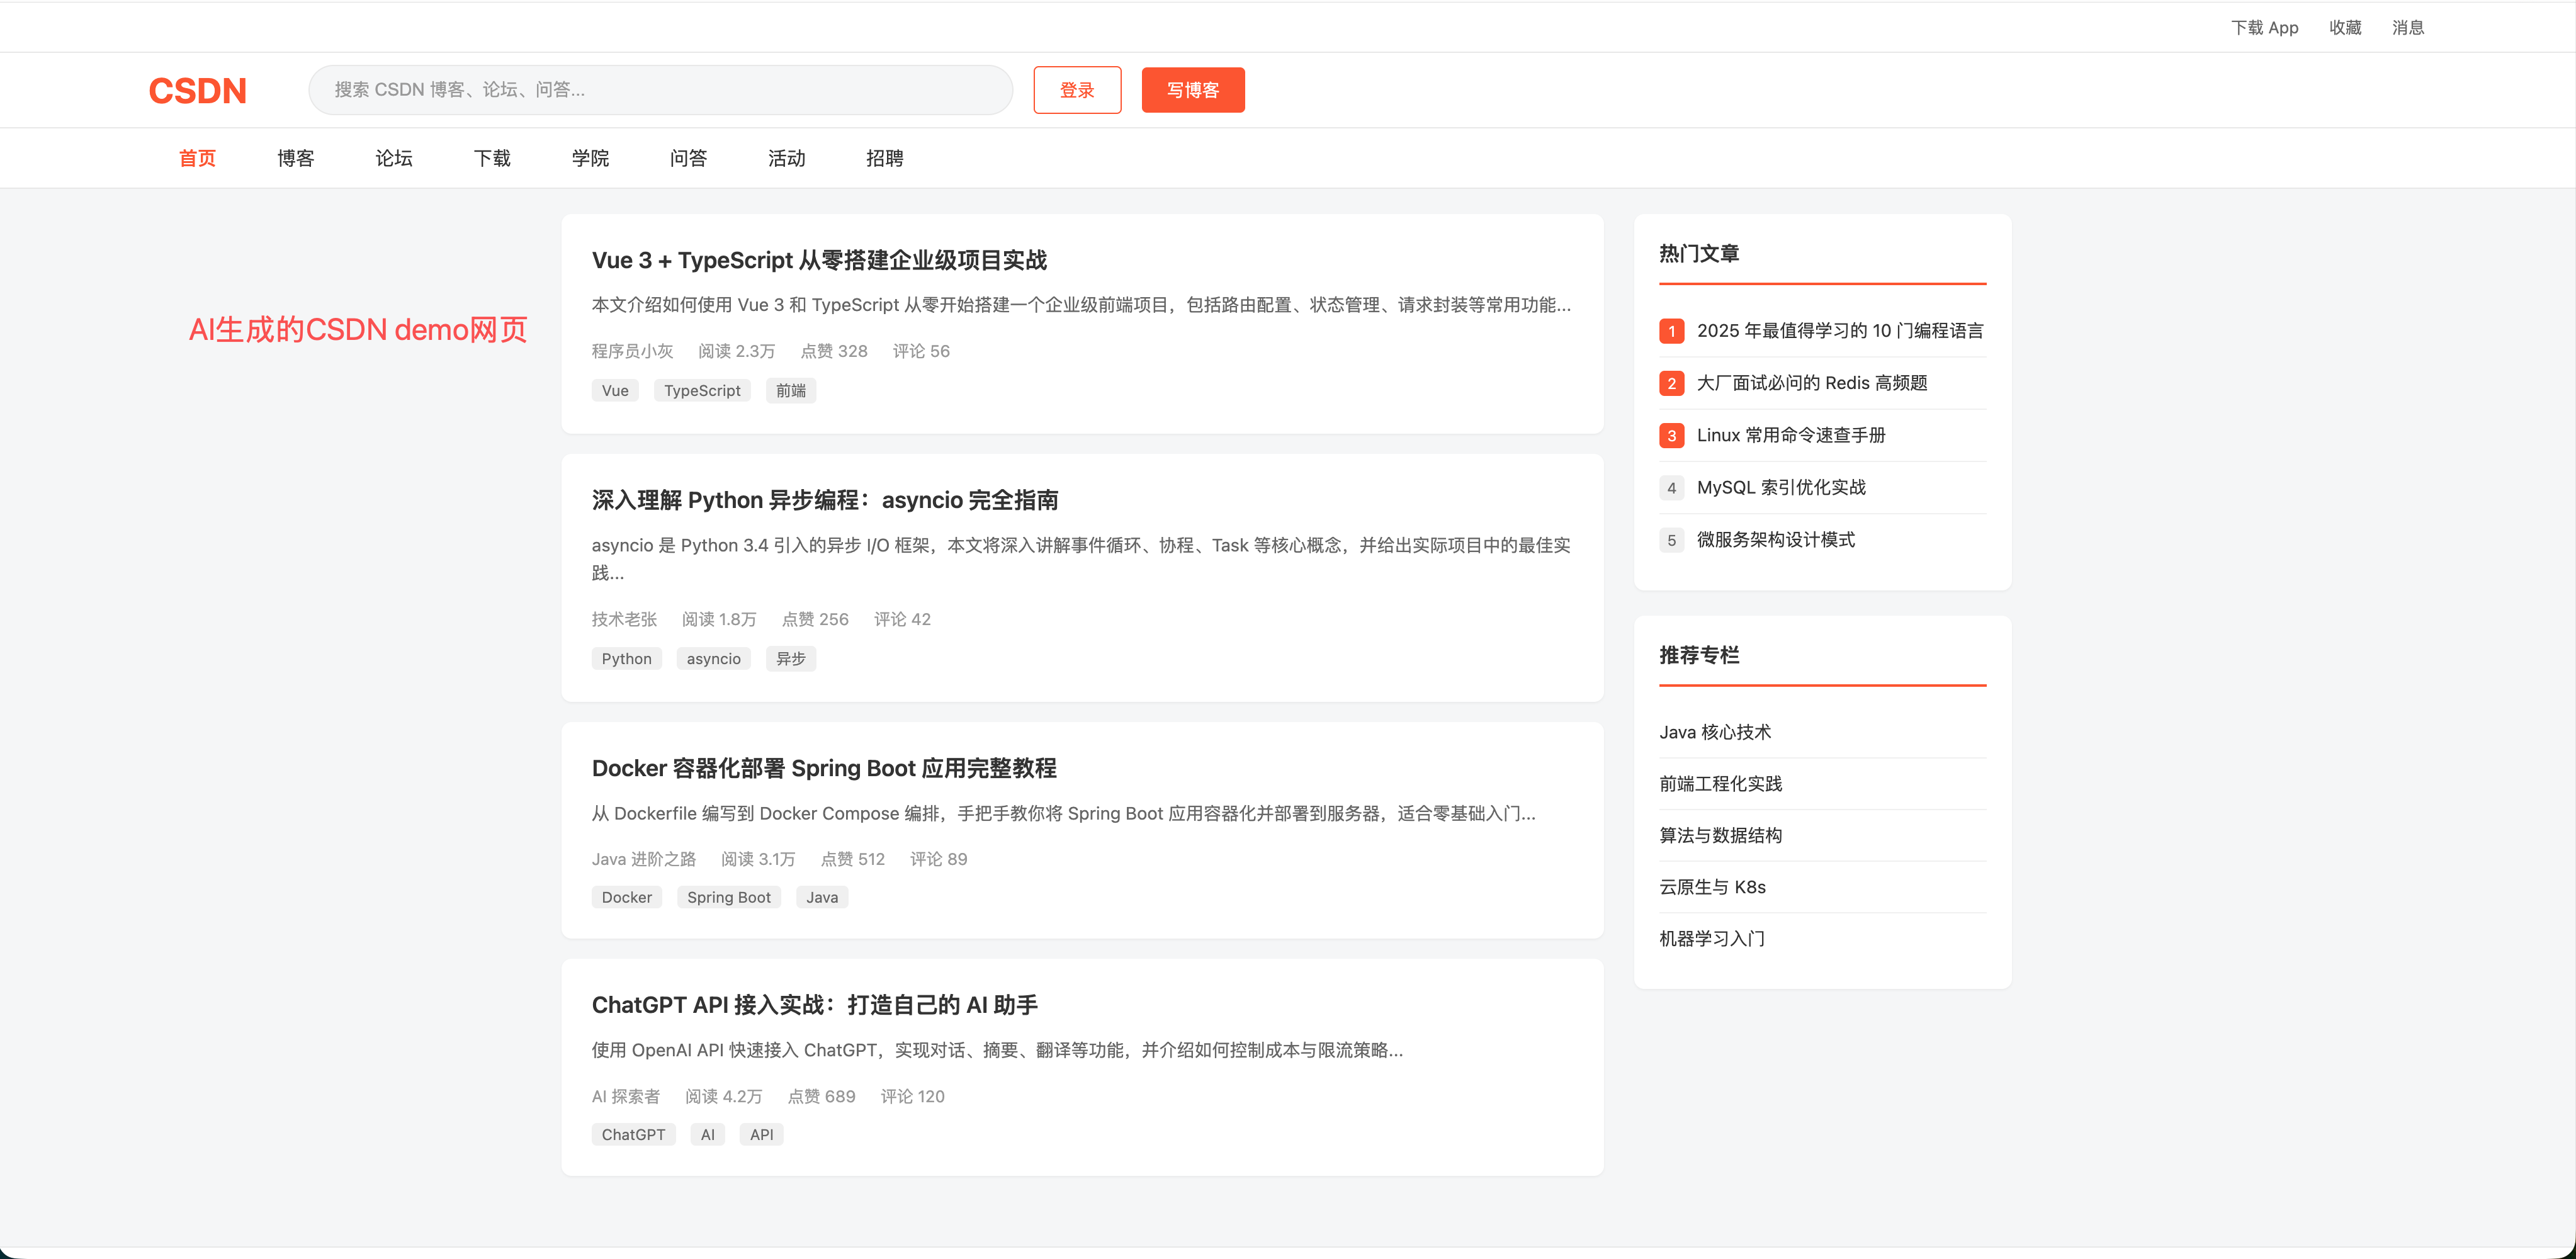Open the Java 核心技术 column
The width and height of the screenshot is (2576, 1259).
pyautogui.click(x=1715, y=732)
